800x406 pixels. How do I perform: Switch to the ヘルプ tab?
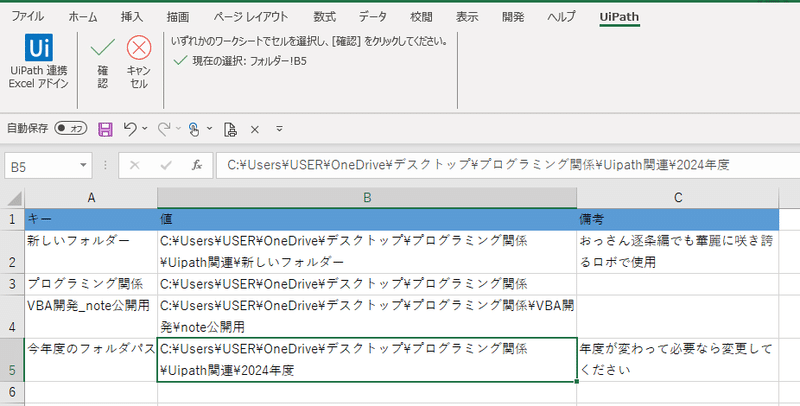561,16
